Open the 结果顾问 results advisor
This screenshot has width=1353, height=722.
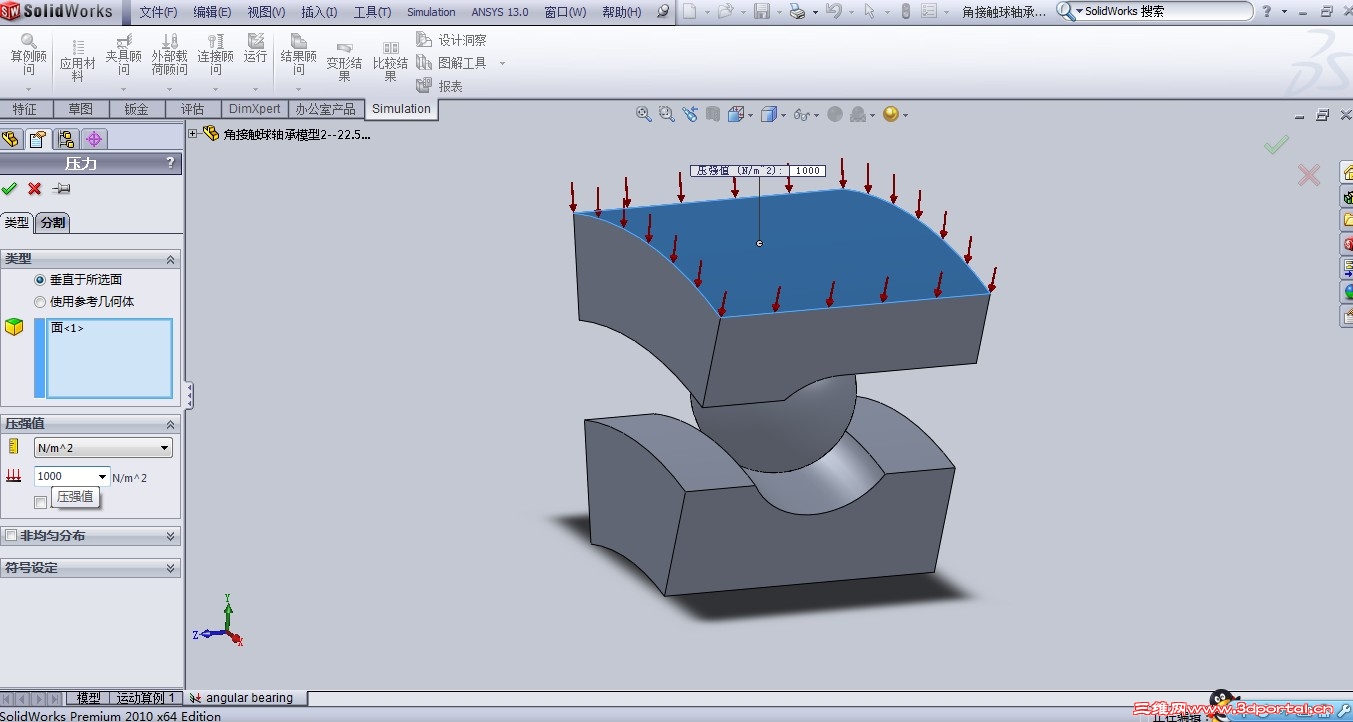(x=298, y=56)
